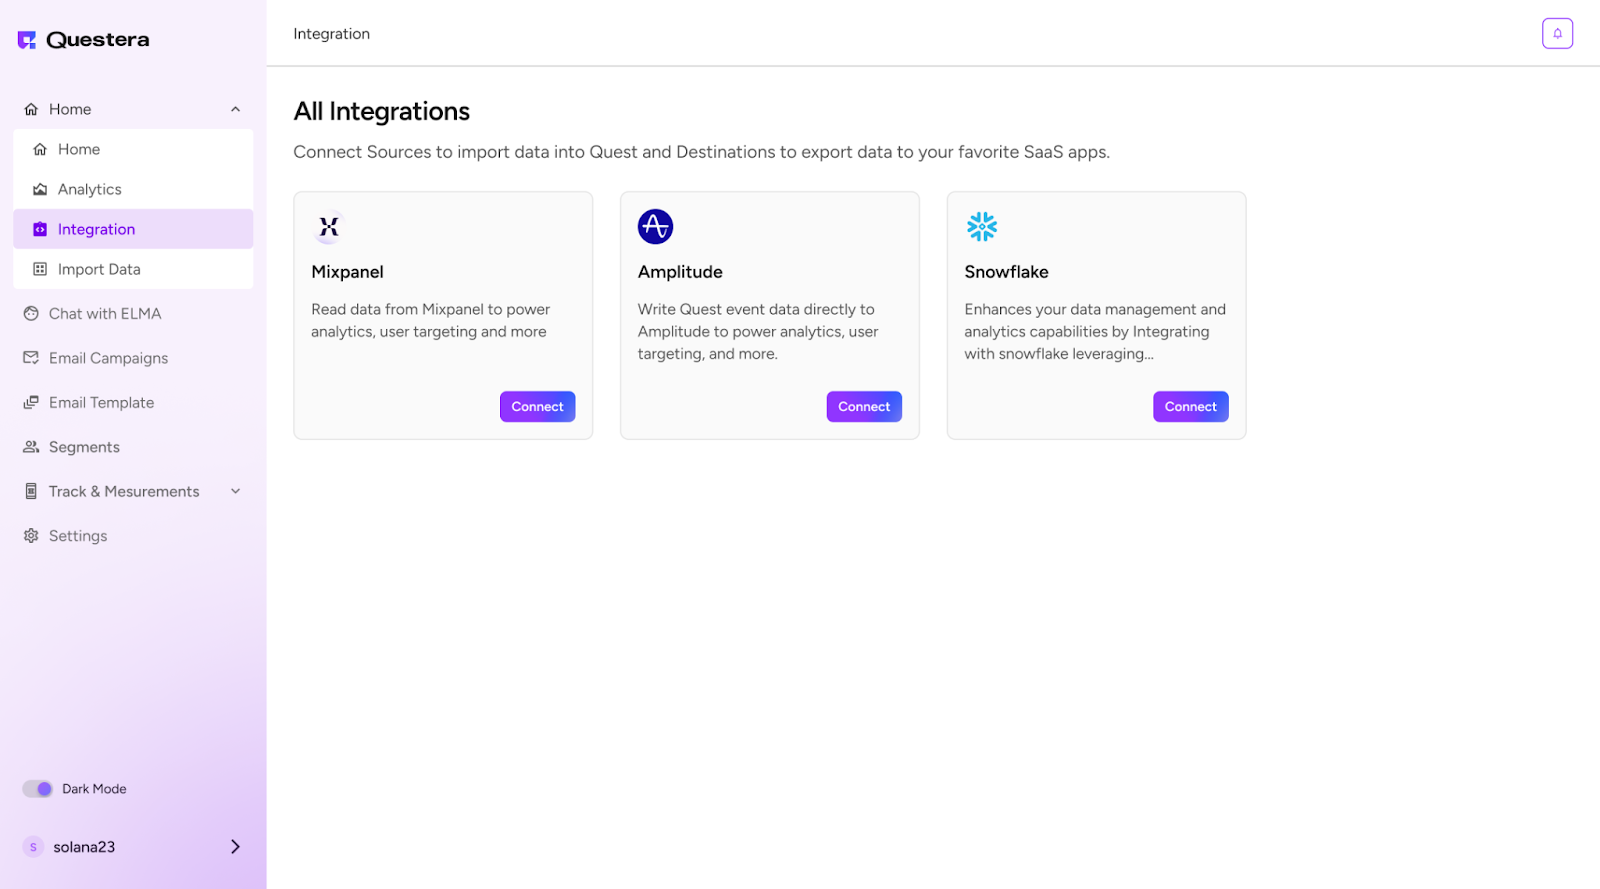Toggle the Dark Mode switch
Viewport: 1600px width, 889px height.
(x=38, y=789)
